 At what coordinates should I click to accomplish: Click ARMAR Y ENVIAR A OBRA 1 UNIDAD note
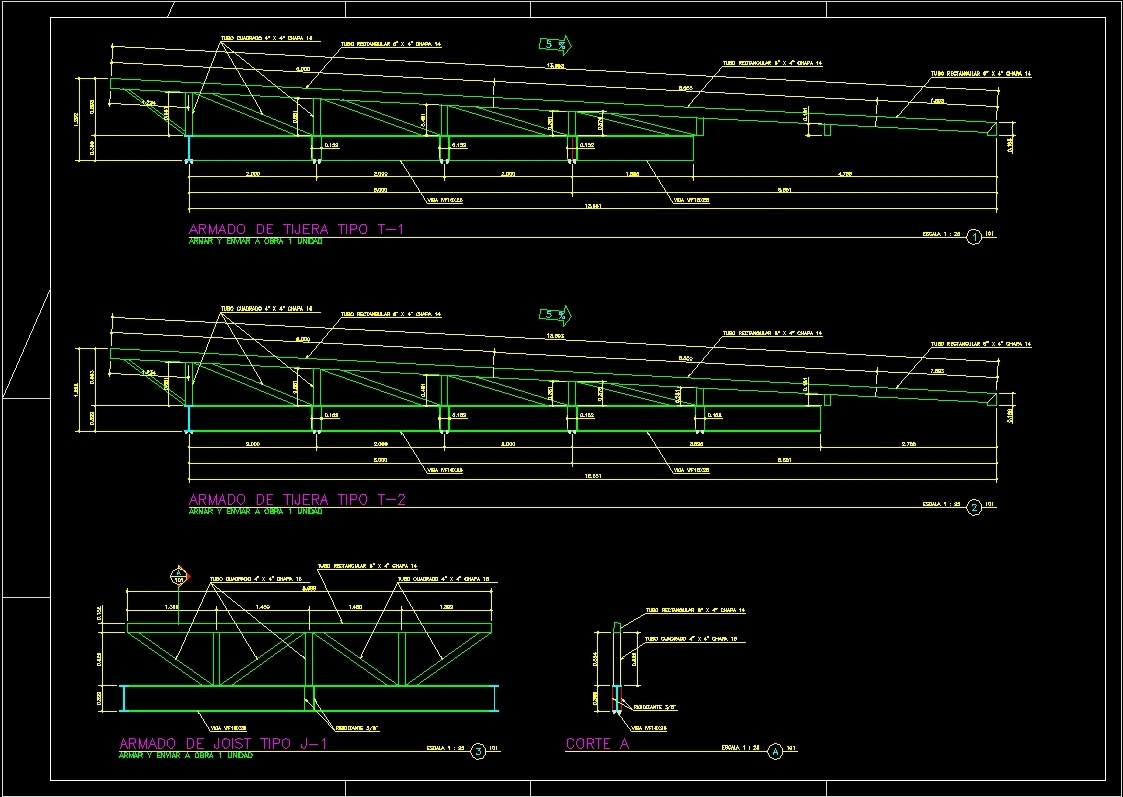(x=253, y=240)
